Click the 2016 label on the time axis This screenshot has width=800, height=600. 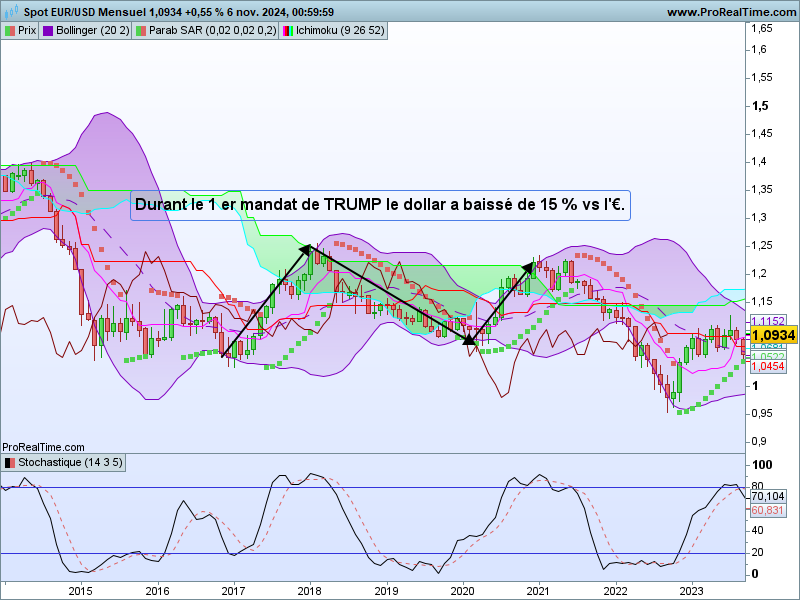point(157,592)
